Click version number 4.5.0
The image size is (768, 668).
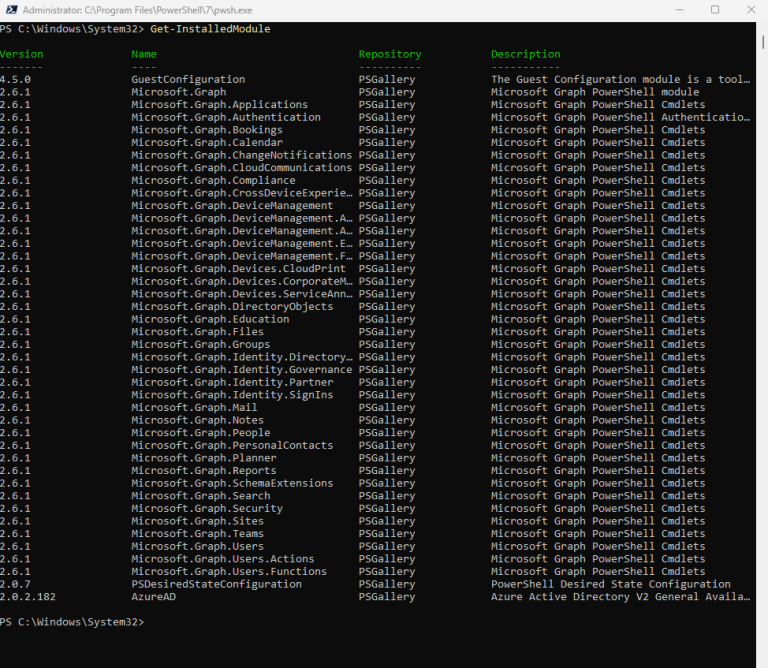(x=15, y=79)
